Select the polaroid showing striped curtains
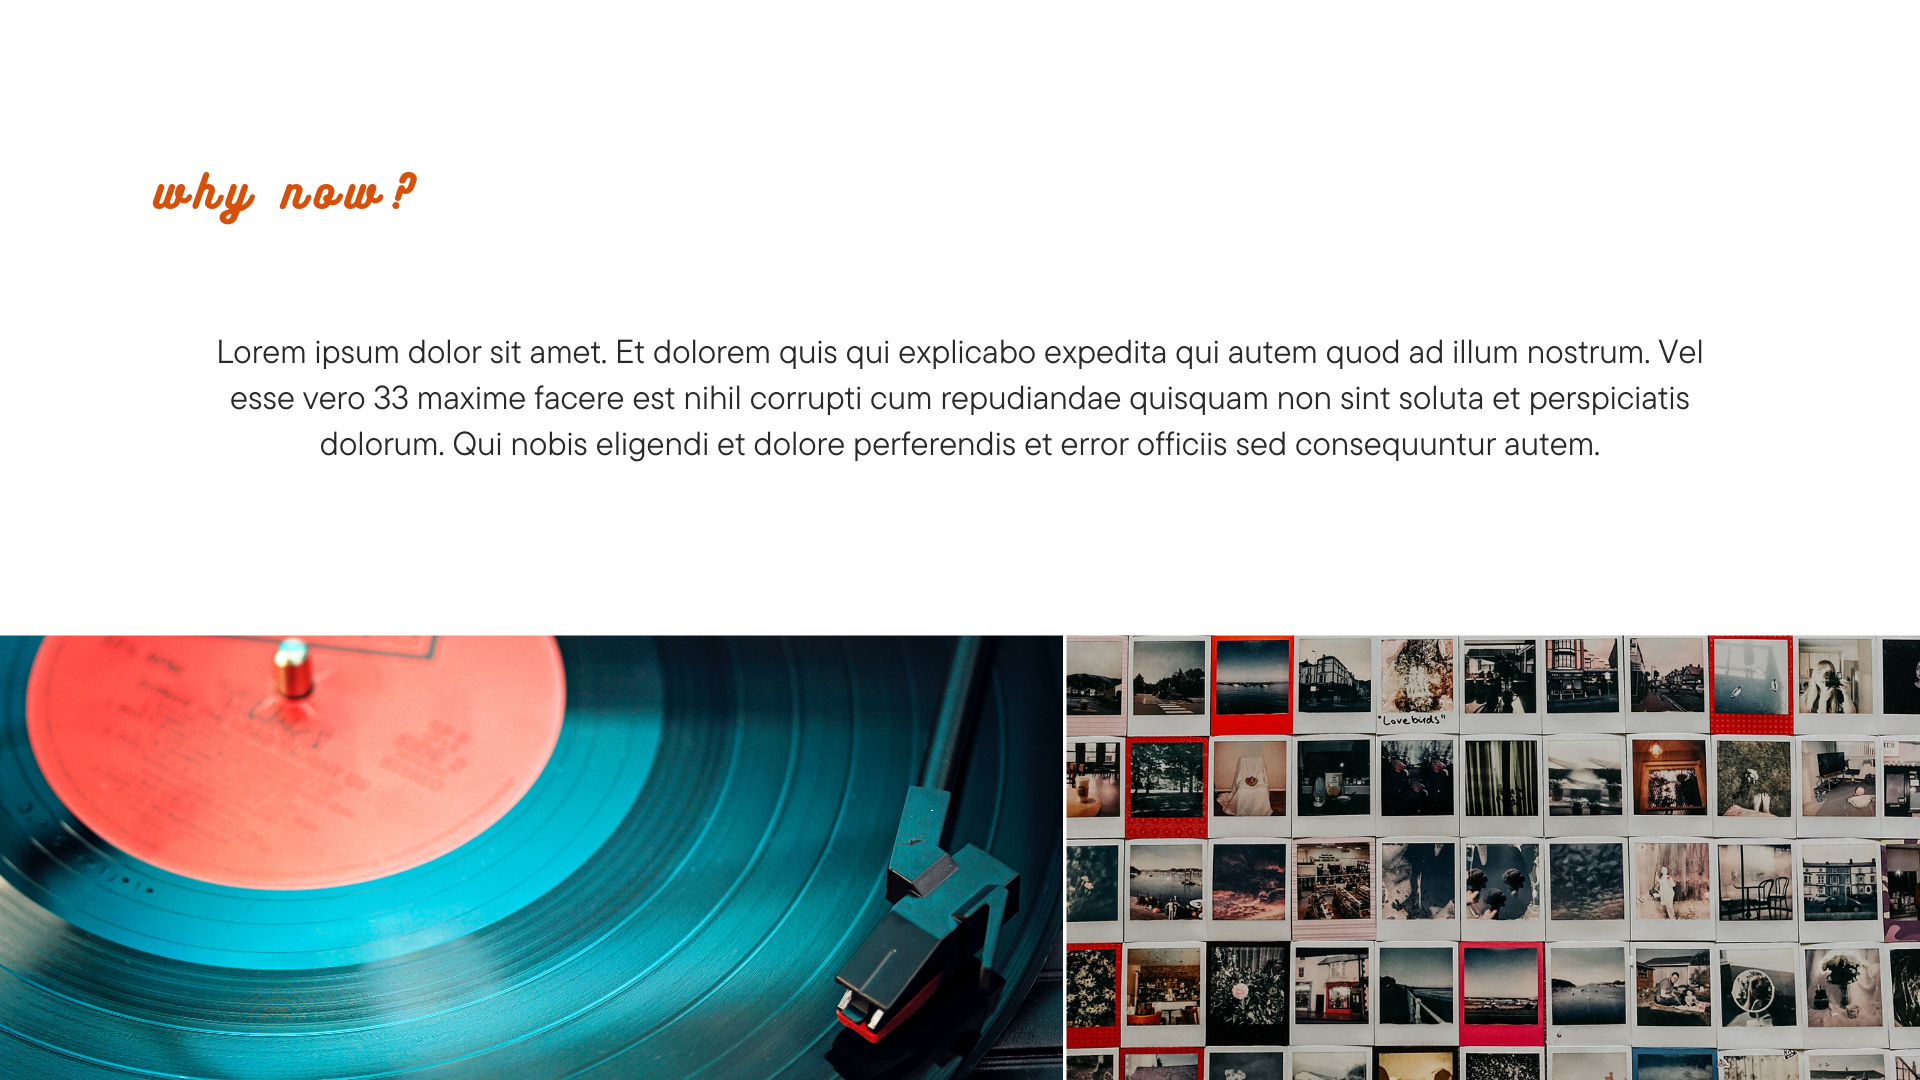The height and width of the screenshot is (1080, 1920). tap(1501, 785)
